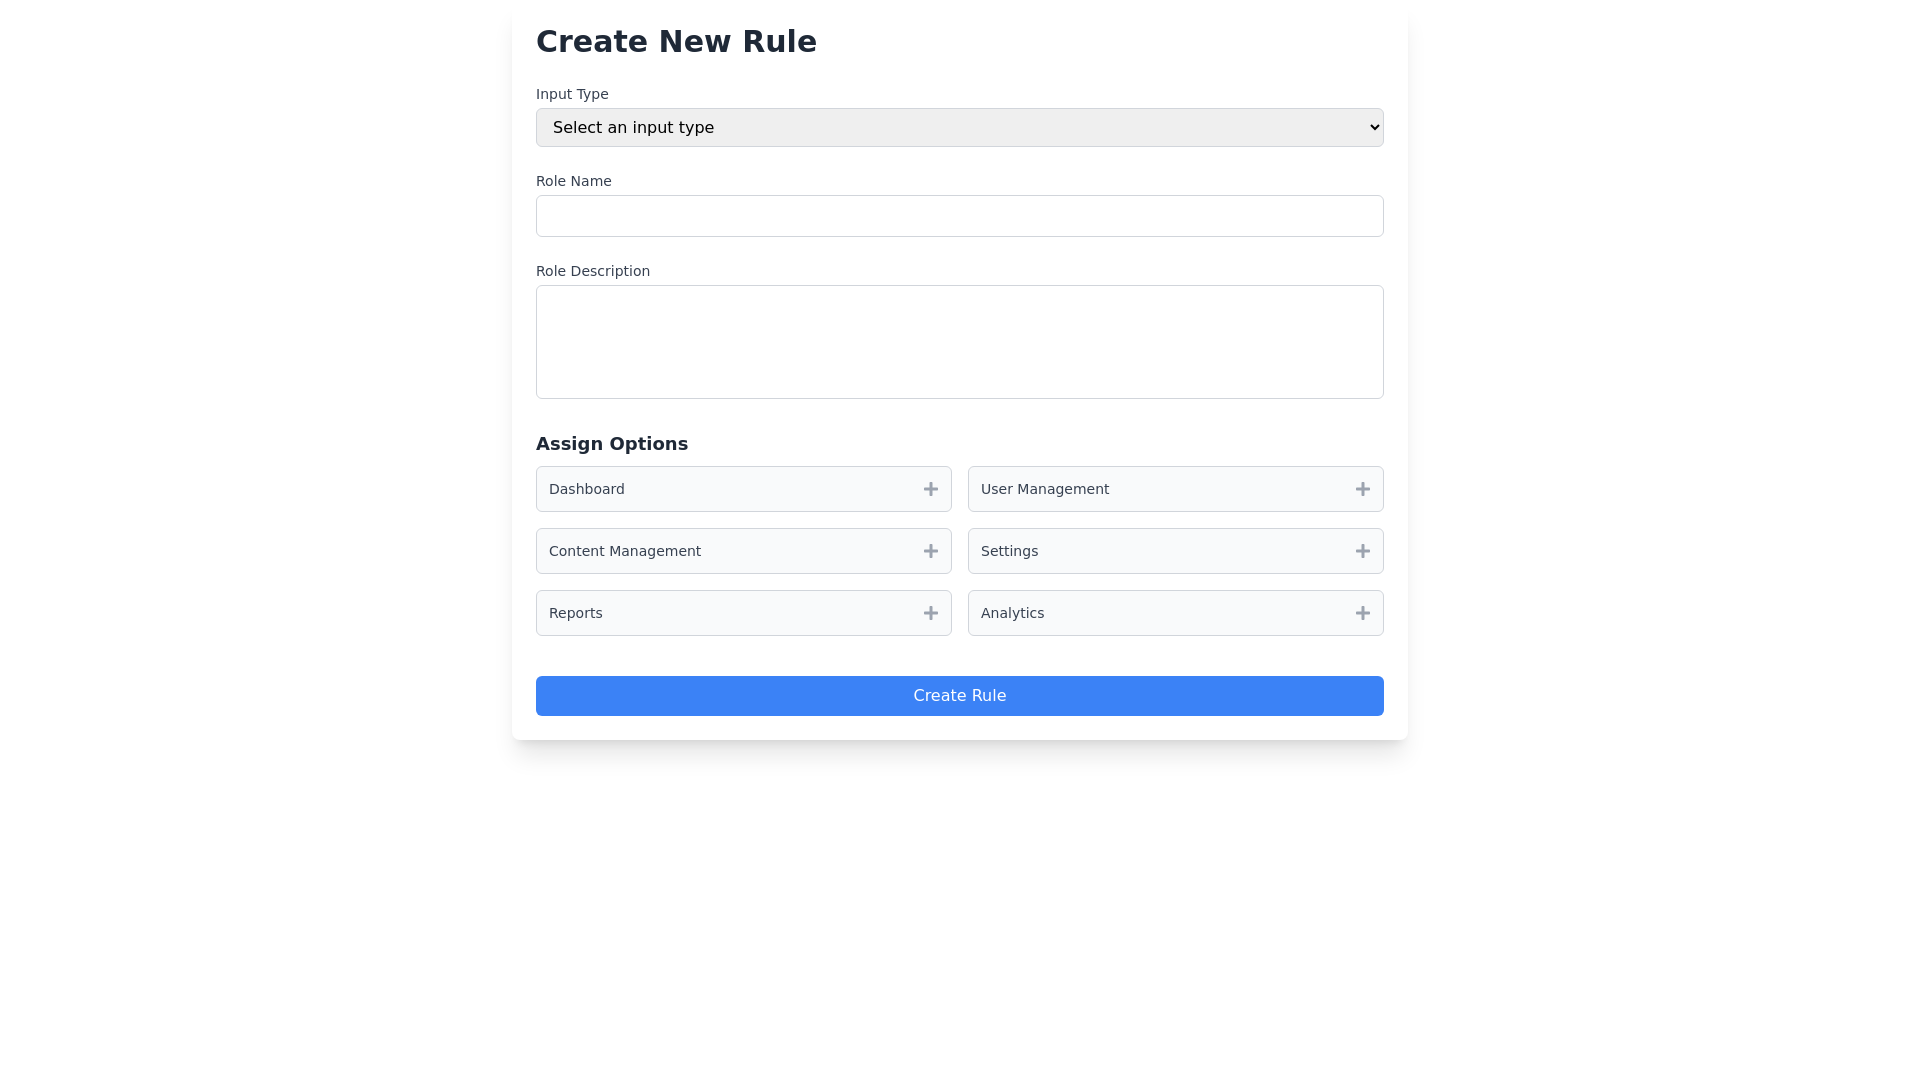Click the Role Description field label

[593, 271]
